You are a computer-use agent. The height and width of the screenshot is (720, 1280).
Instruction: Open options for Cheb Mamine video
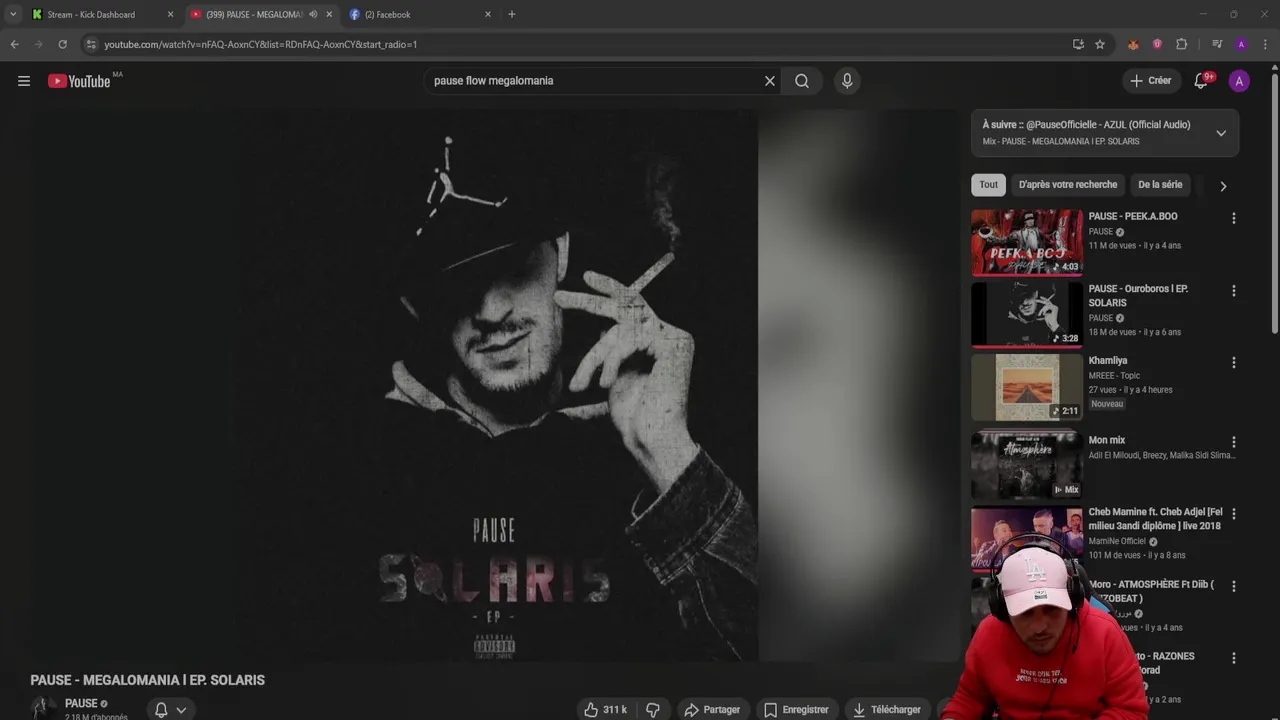pyautogui.click(x=1233, y=514)
